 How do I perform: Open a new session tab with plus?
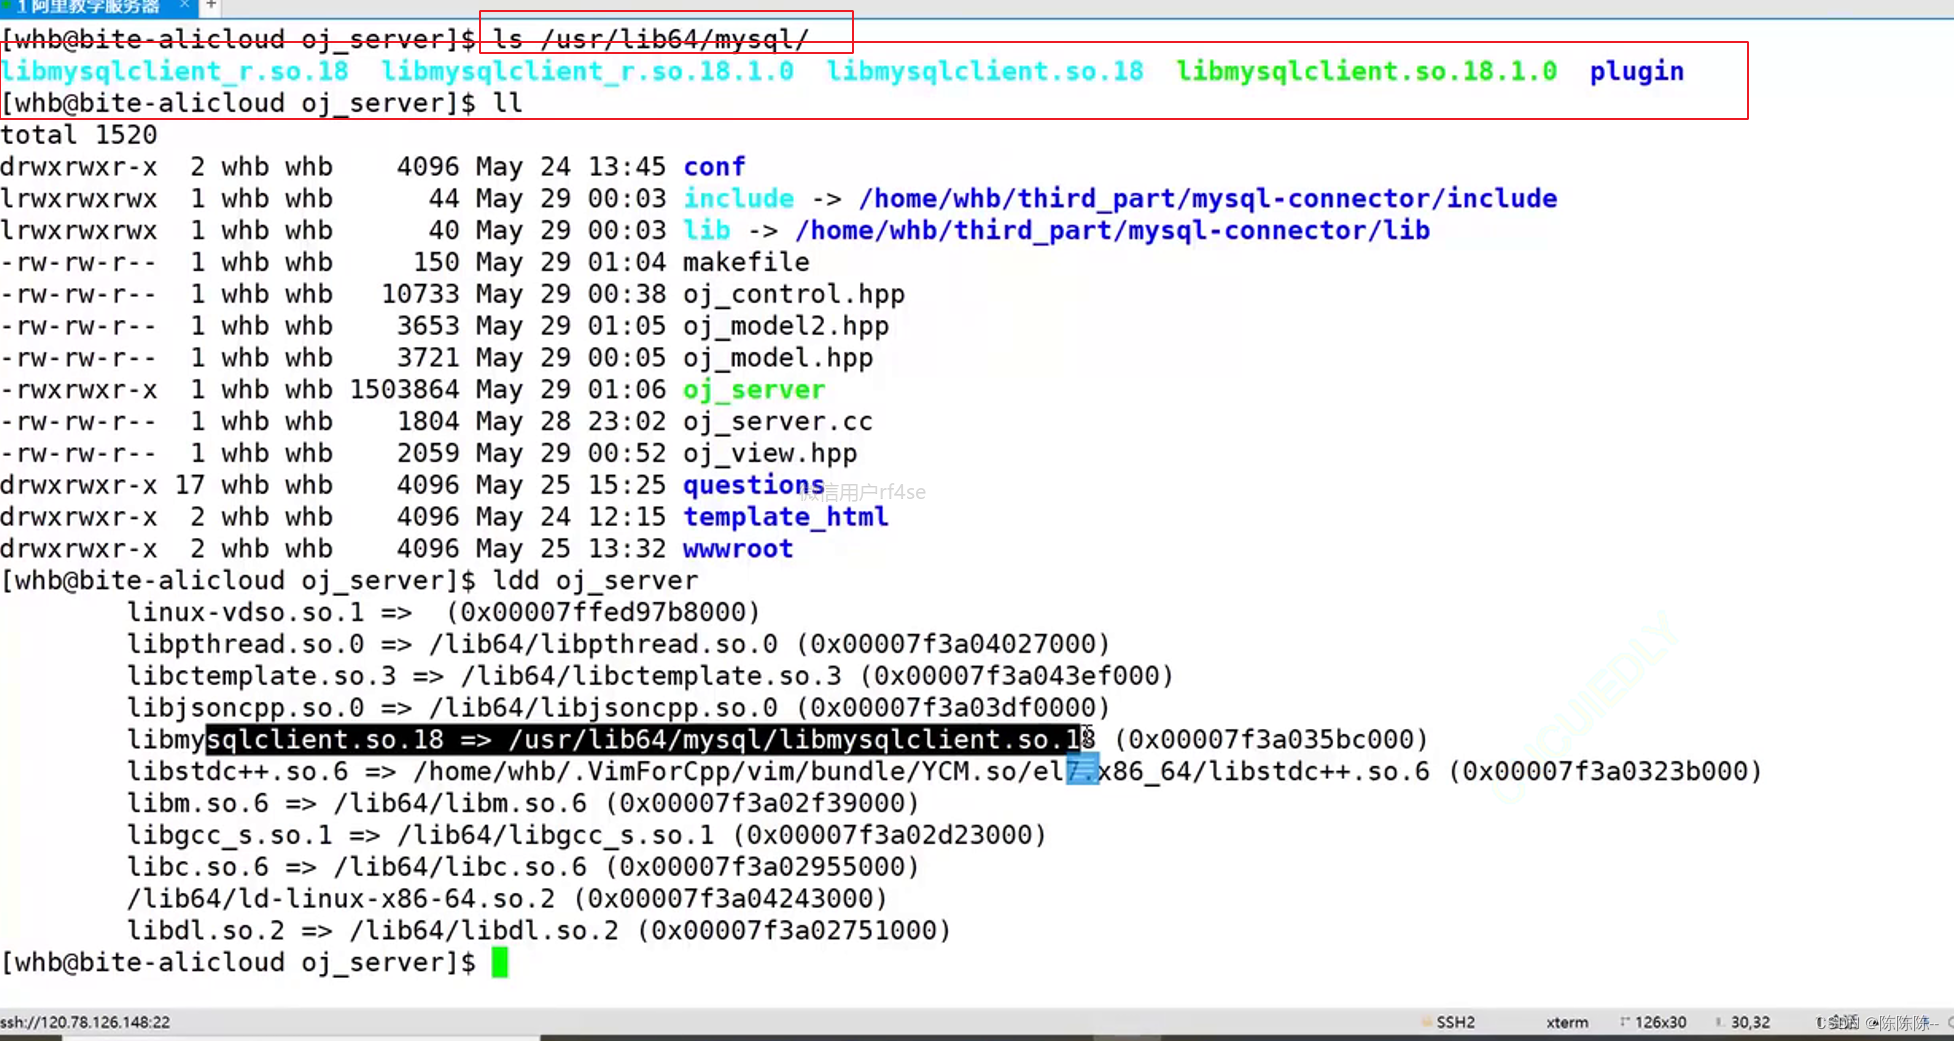[211, 5]
